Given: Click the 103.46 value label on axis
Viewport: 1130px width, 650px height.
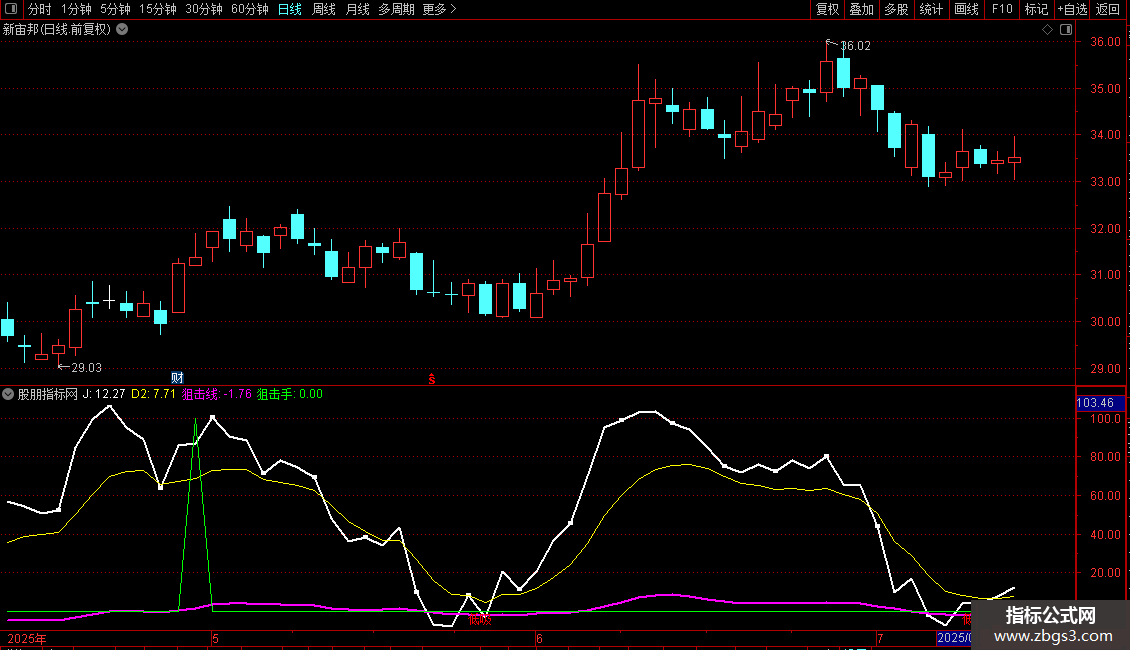Looking at the screenshot, I should [1098, 403].
